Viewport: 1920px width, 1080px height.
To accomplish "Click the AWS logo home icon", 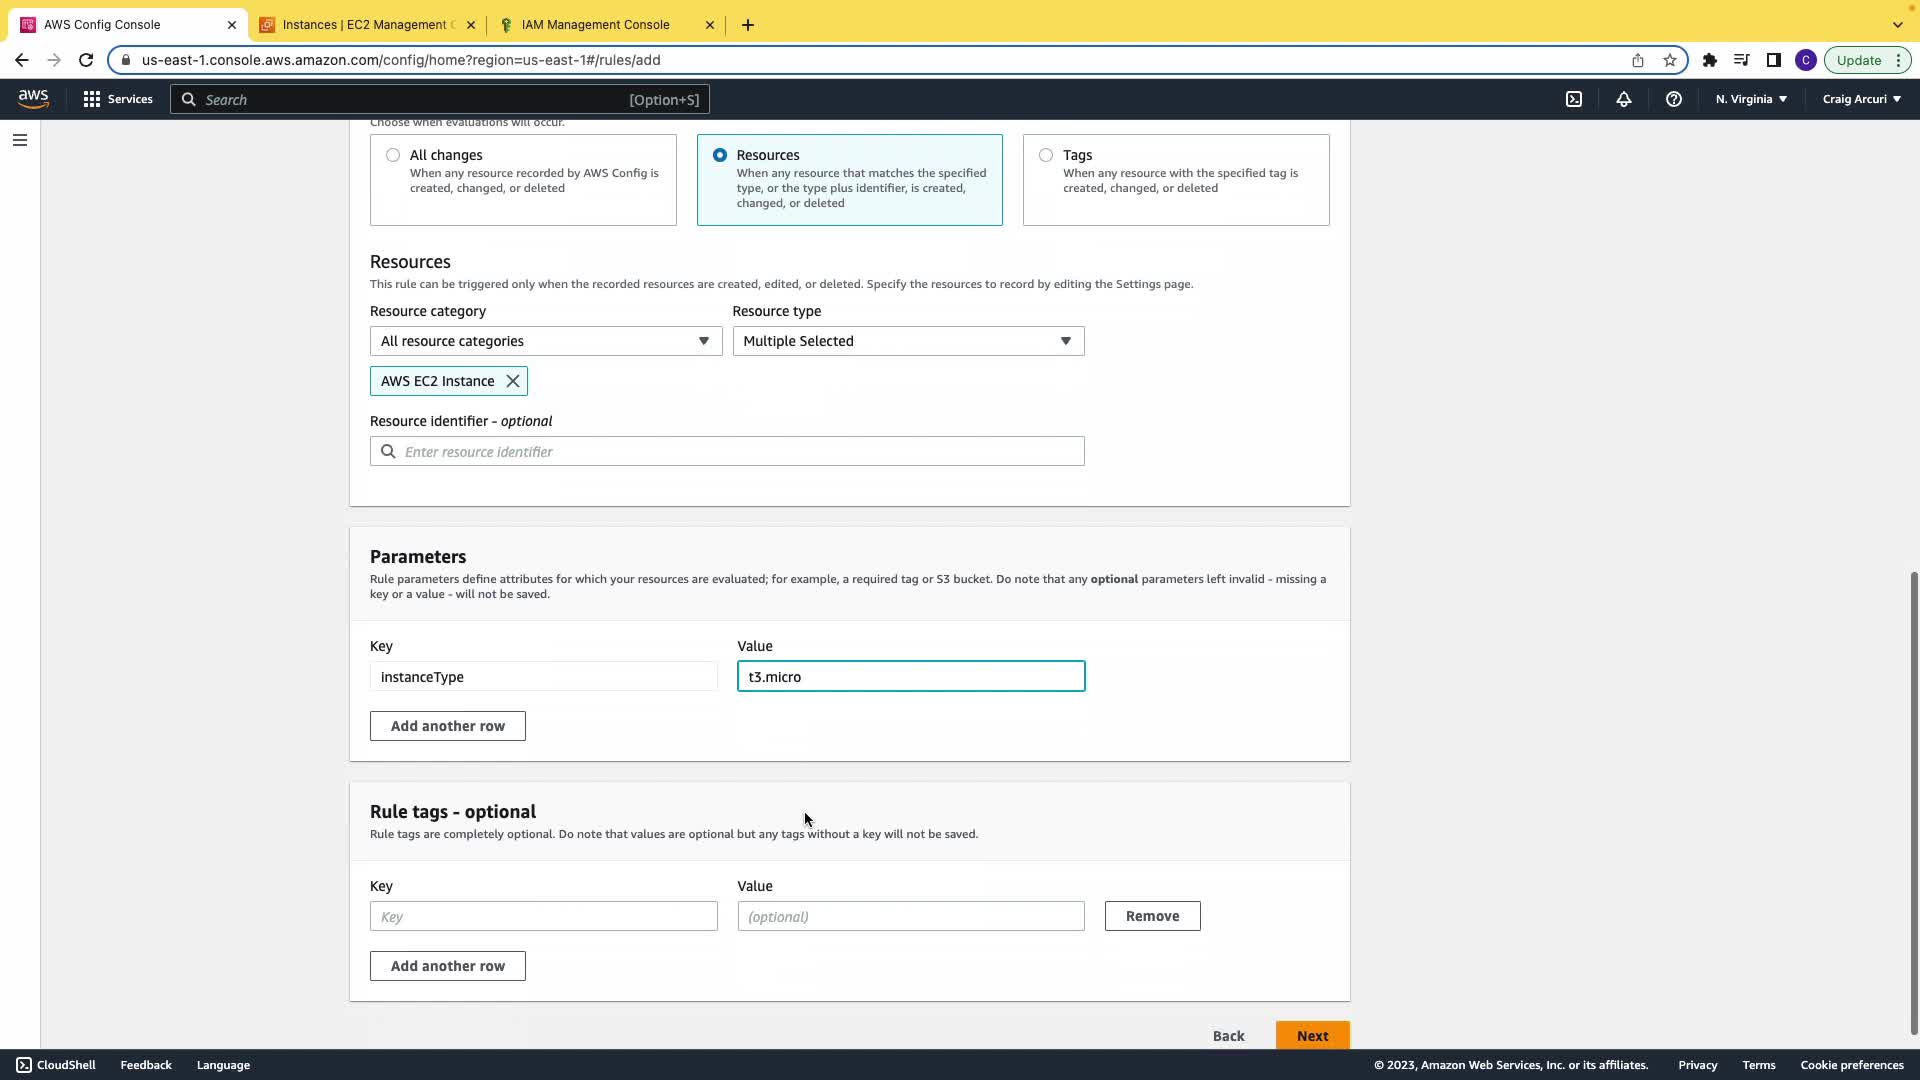I will [x=33, y=98].
